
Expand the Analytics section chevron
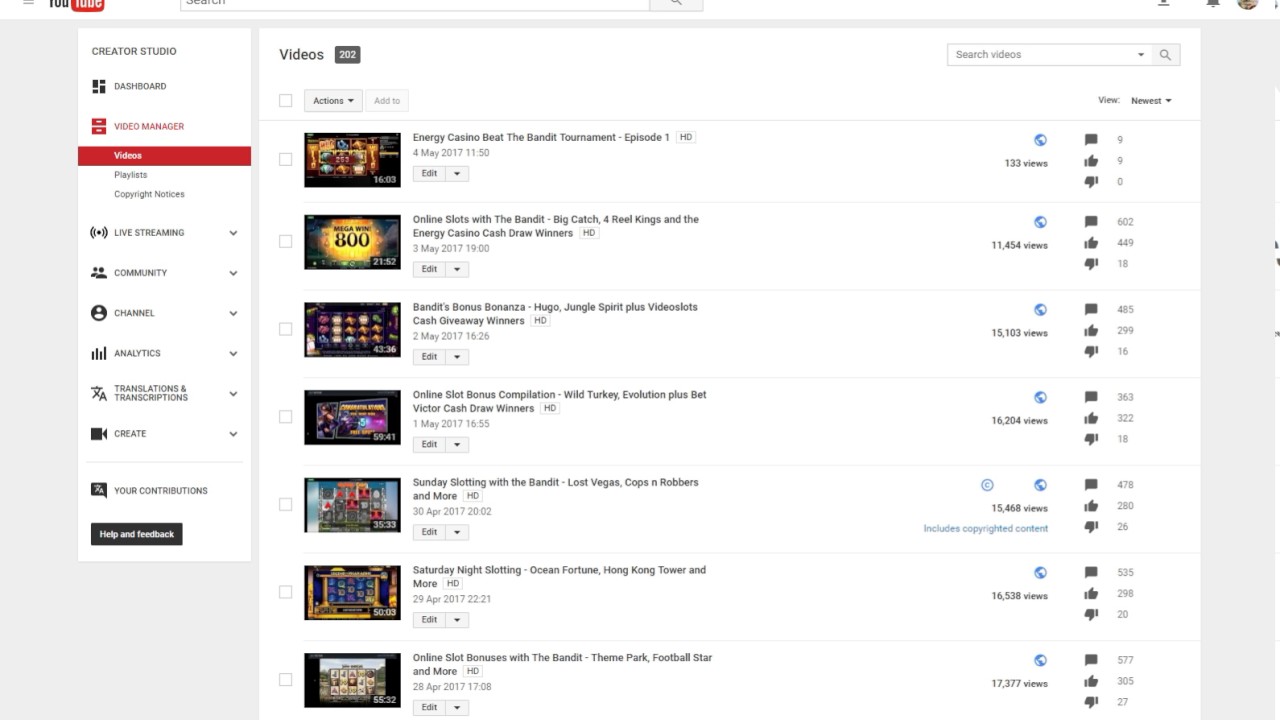pos(233,353)
